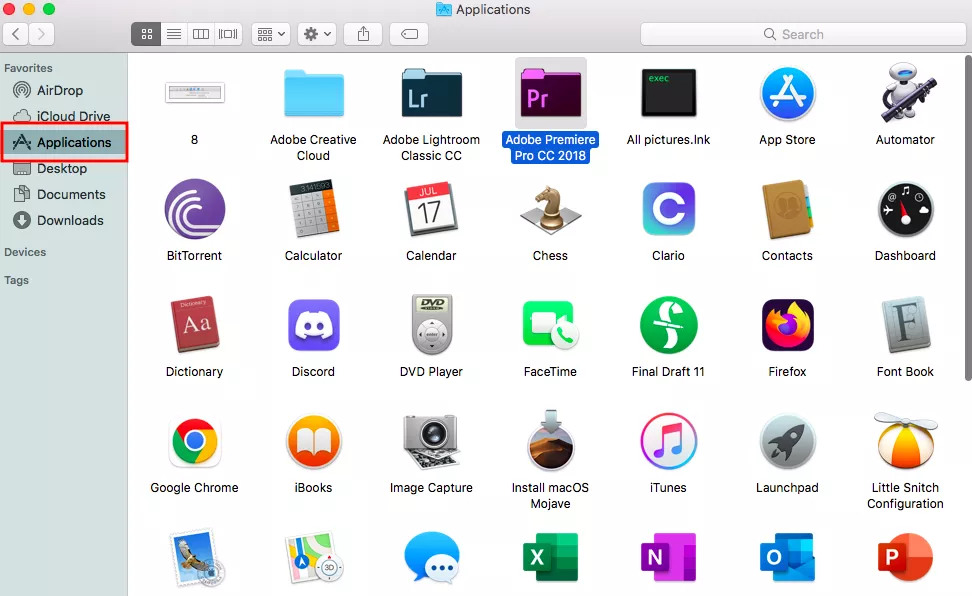
Task: Select the Launchpad rocket icon
Action: [x=787, y=442]
